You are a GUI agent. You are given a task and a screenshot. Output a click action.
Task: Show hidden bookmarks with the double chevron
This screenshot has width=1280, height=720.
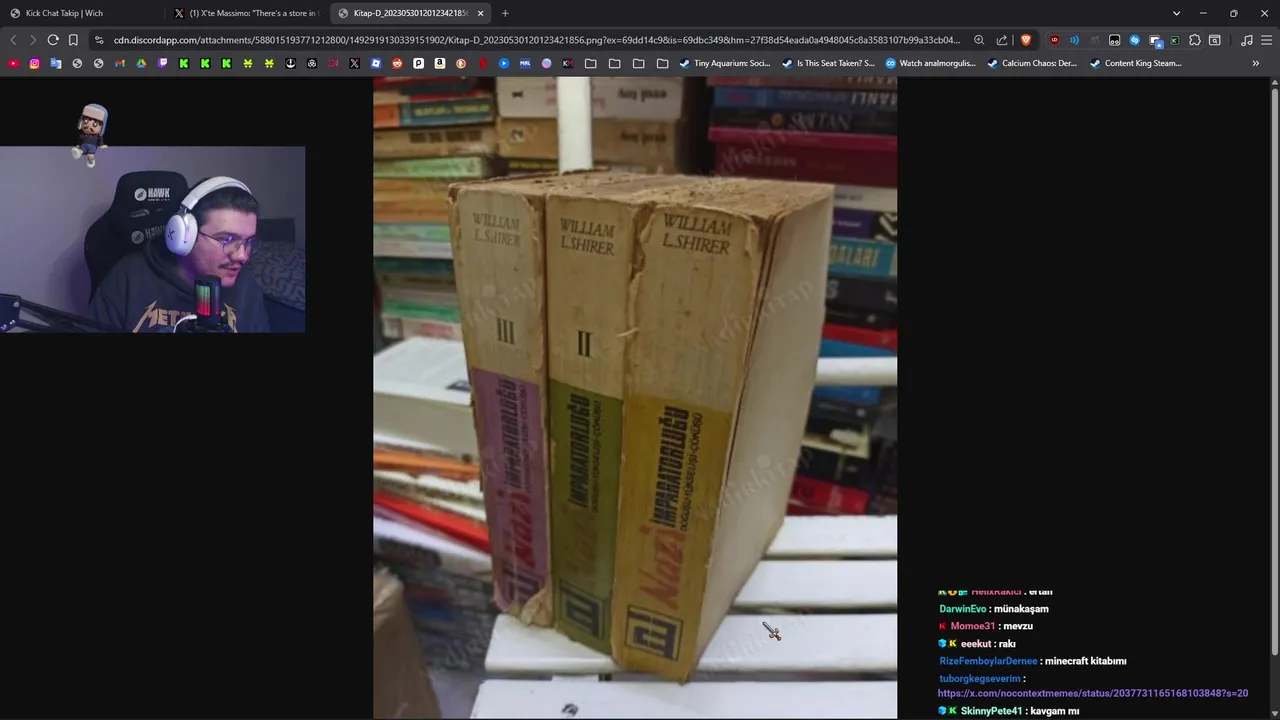tap(1255, 63)
